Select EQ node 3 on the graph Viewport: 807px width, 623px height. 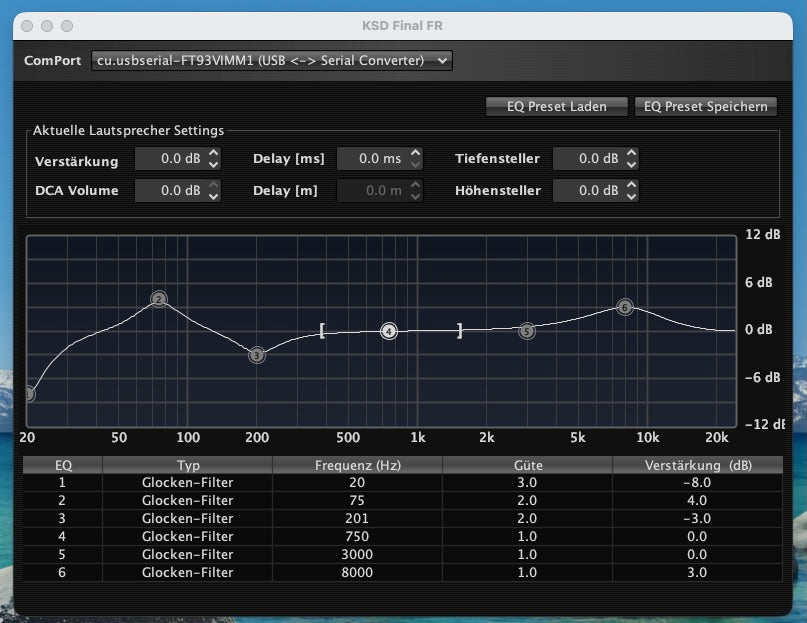point(257,355)
